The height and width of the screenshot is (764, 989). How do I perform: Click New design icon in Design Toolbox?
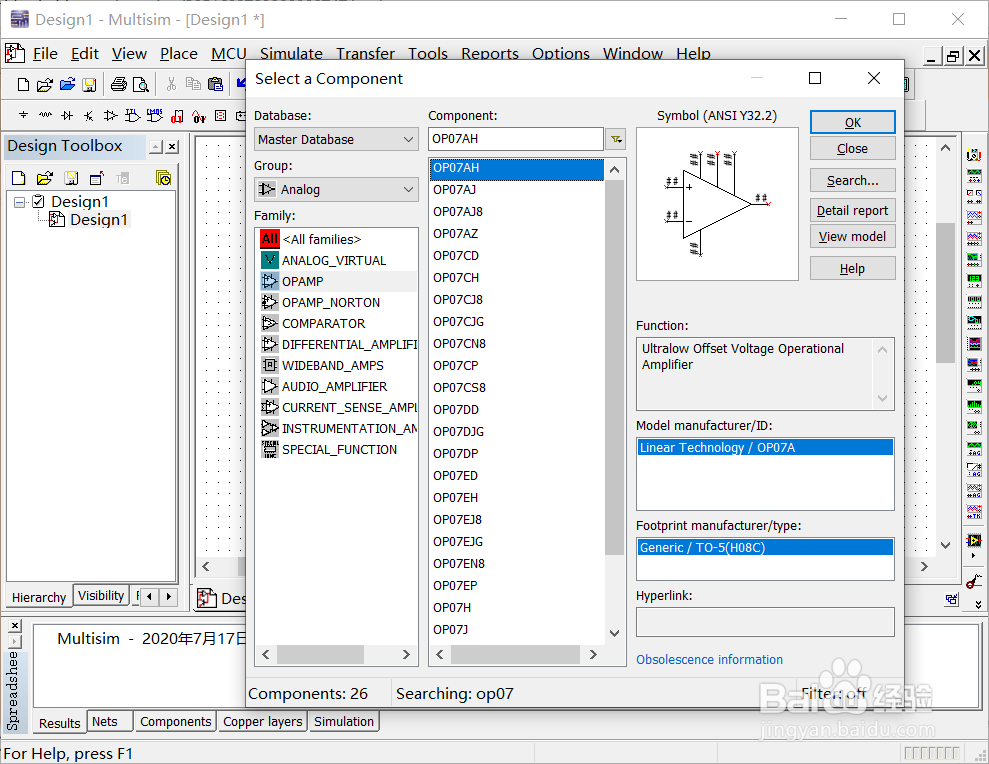19,179
